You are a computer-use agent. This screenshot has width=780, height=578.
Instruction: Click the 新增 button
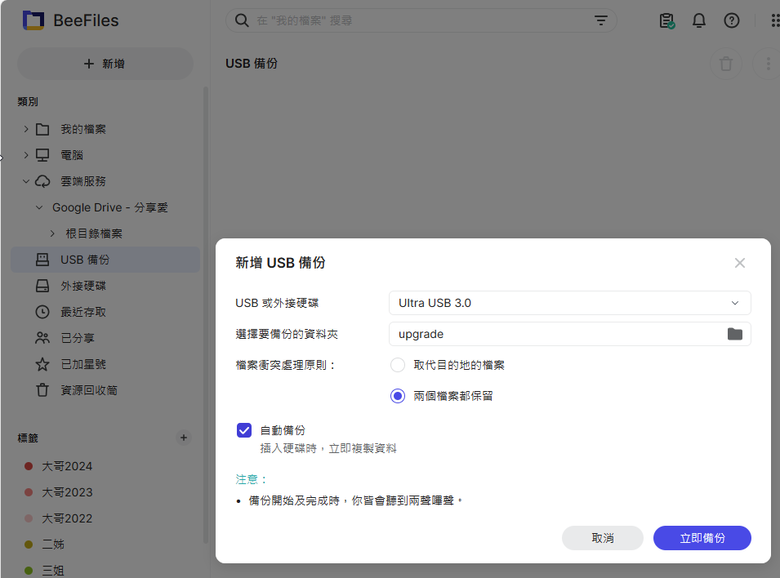[x=105, y=64]
